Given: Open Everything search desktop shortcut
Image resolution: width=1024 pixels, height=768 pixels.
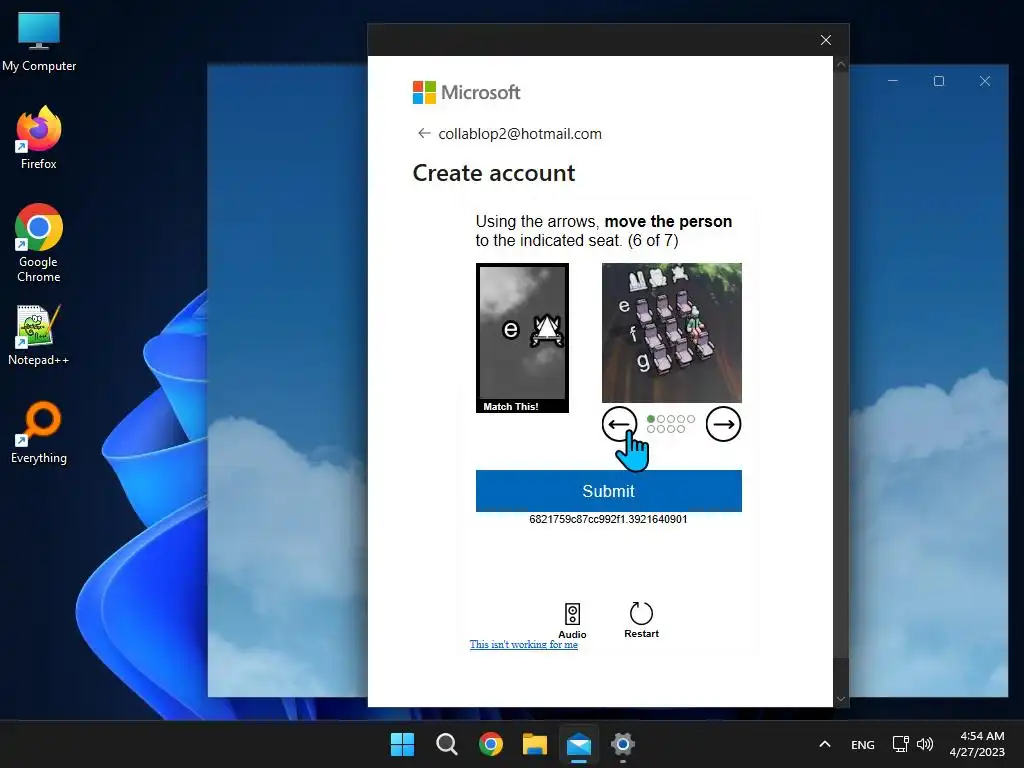Looking at the screenshot, I should click(x=39, y=433).
